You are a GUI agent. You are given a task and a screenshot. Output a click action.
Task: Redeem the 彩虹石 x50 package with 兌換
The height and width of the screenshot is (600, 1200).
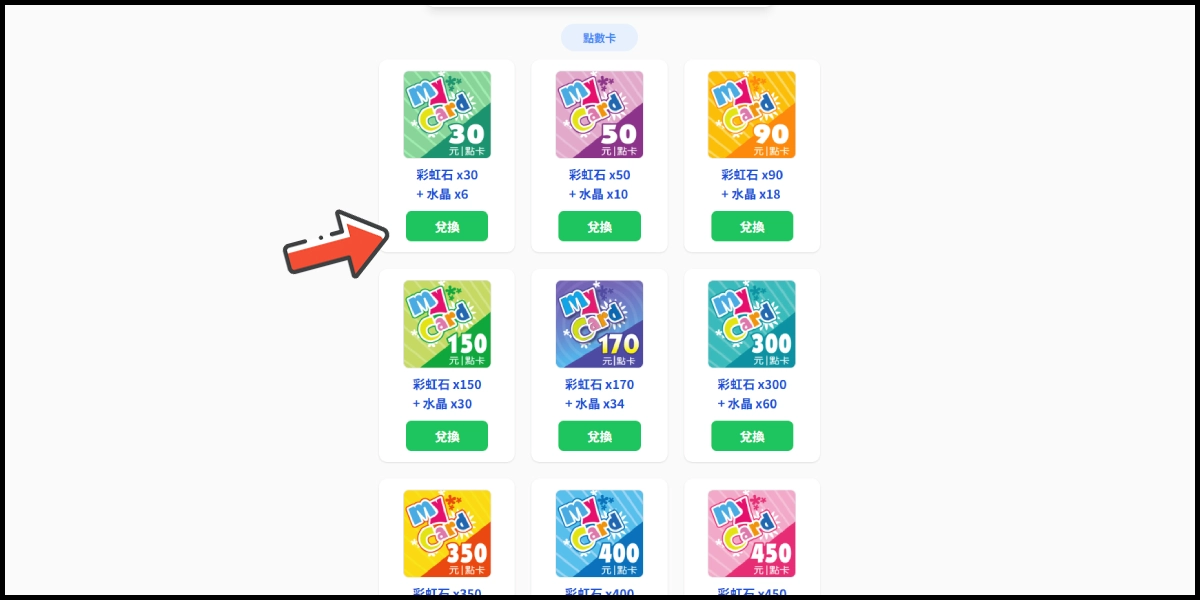tap(599, 226)
